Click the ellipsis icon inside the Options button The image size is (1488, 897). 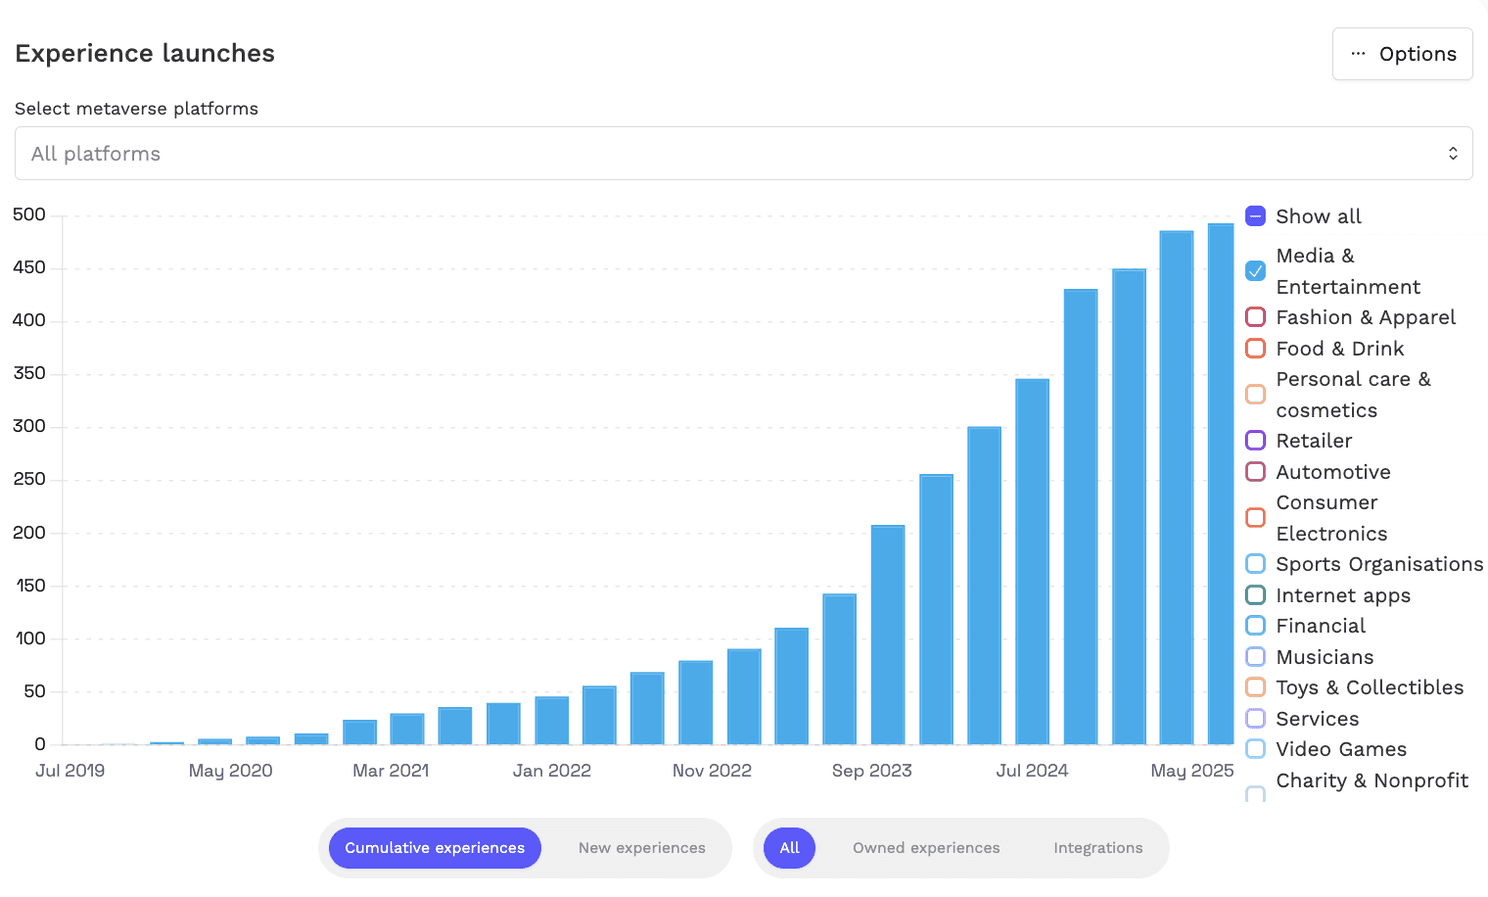click(x=1357, y=54)
